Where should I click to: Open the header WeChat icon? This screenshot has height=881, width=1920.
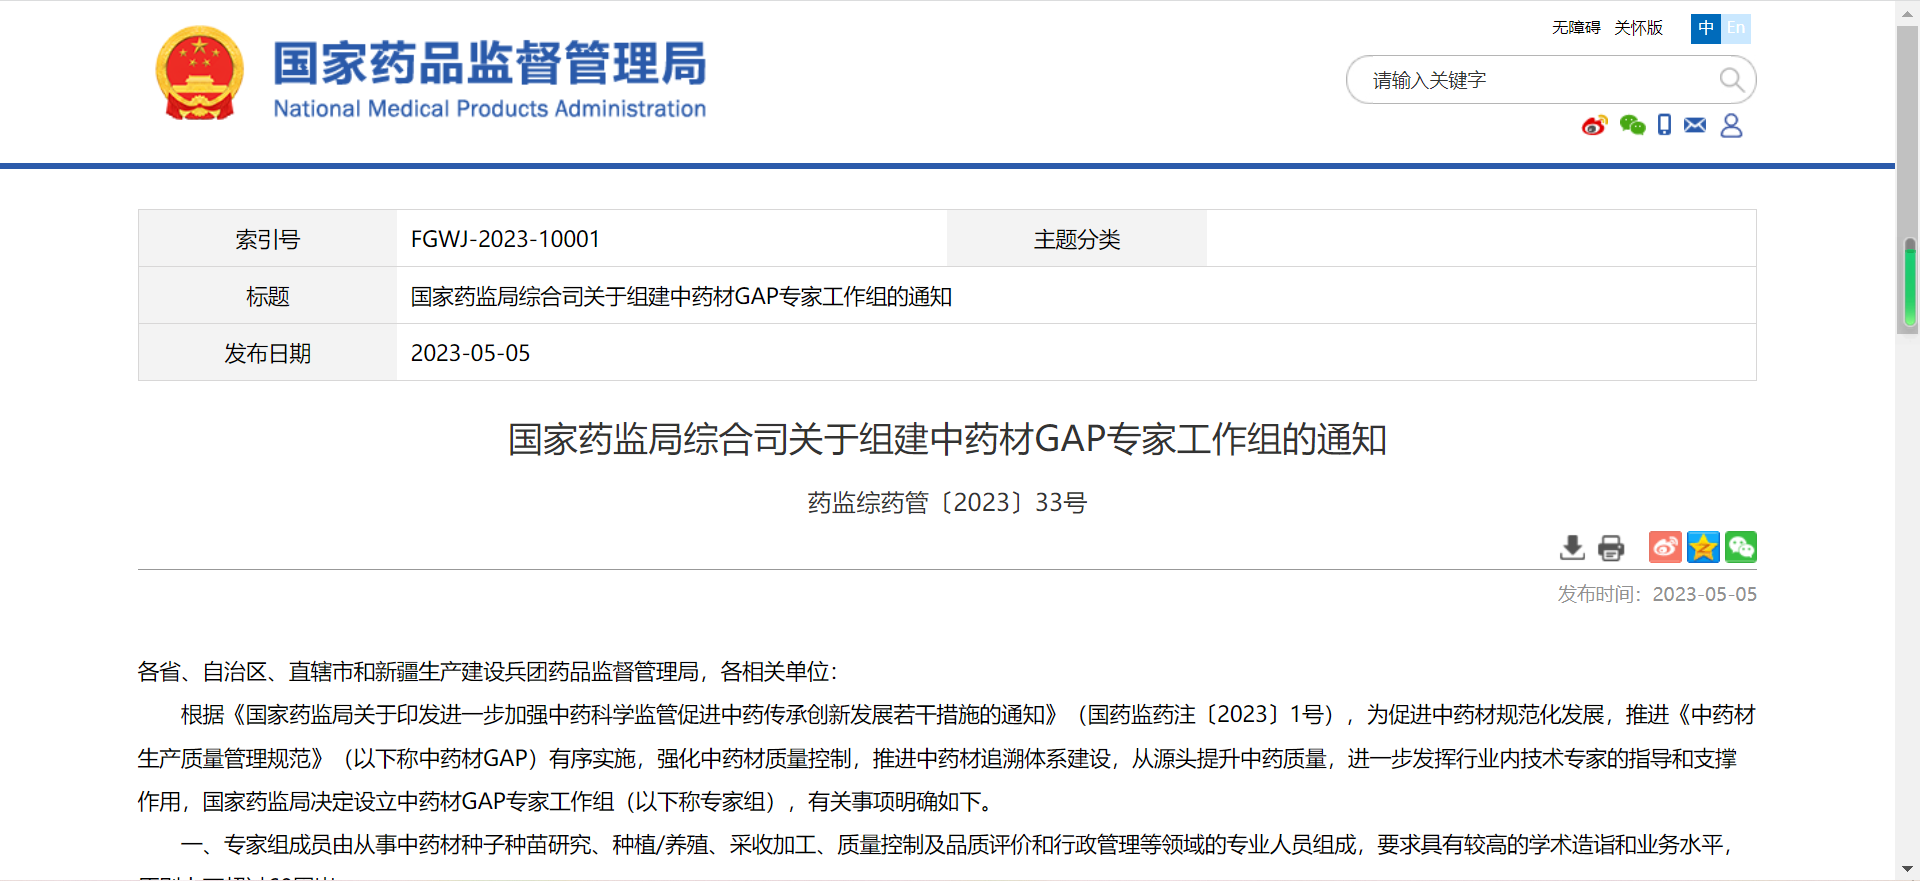[x=1632, y=125]
